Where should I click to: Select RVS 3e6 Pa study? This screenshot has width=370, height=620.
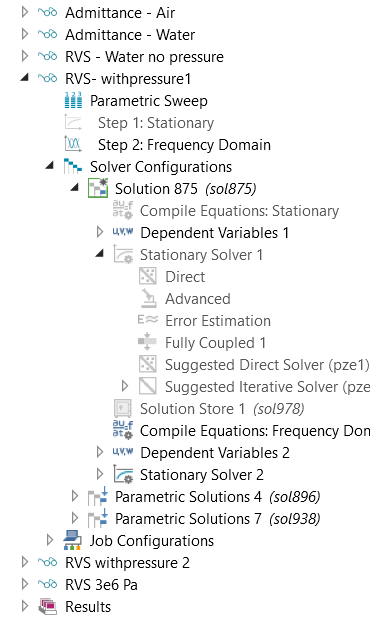tap(101, 584)
